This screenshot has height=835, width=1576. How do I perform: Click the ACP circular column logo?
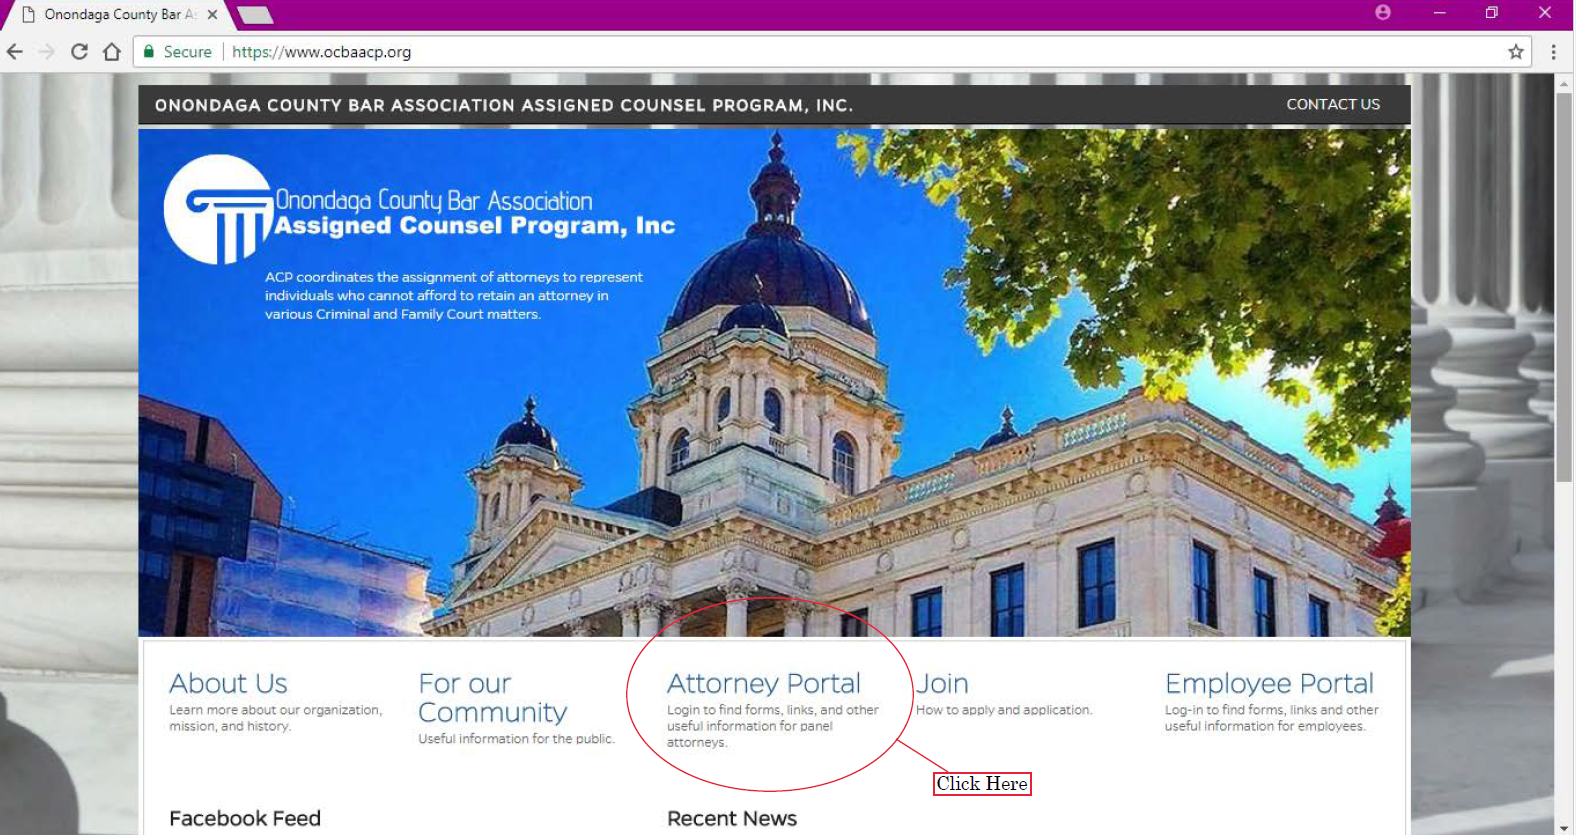pyautogui.click(x=219, y=209)
